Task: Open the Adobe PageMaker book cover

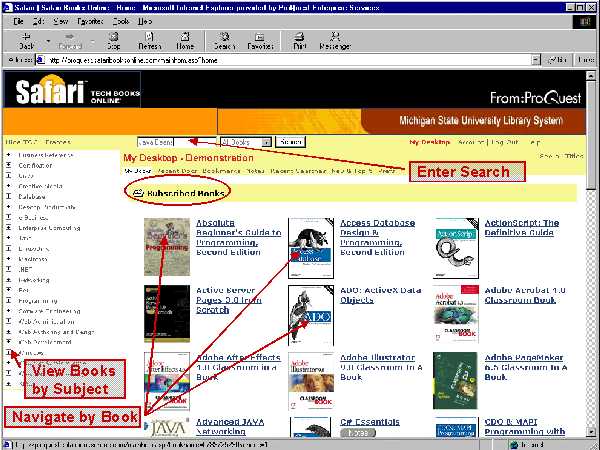Action: 455,380
